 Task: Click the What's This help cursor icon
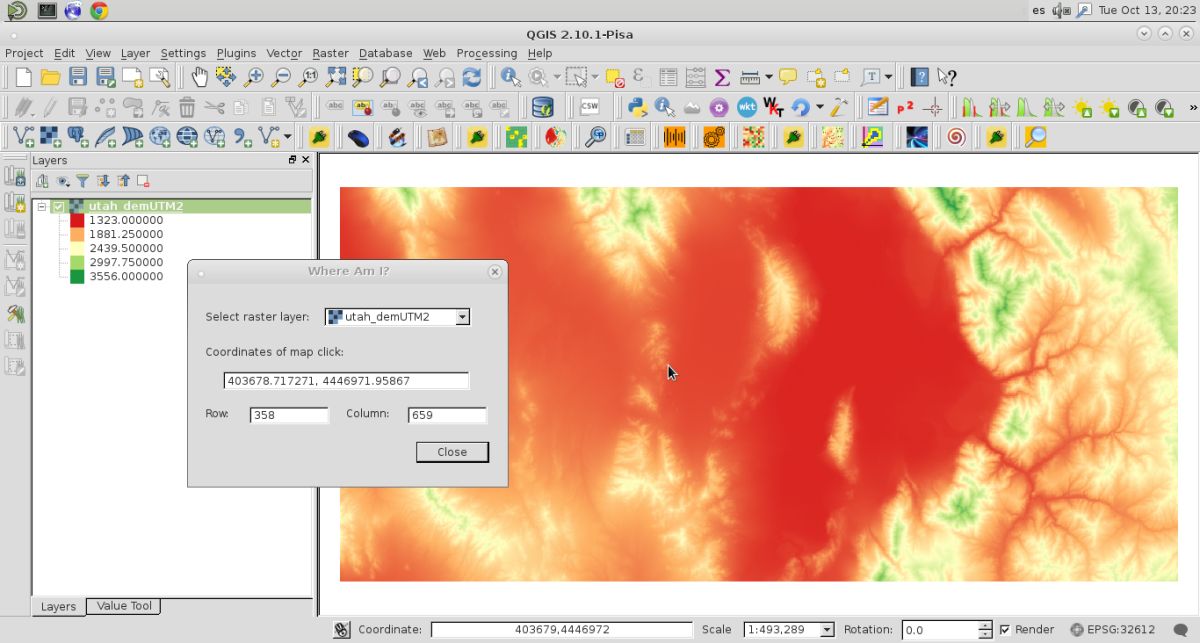coord(946,77)
